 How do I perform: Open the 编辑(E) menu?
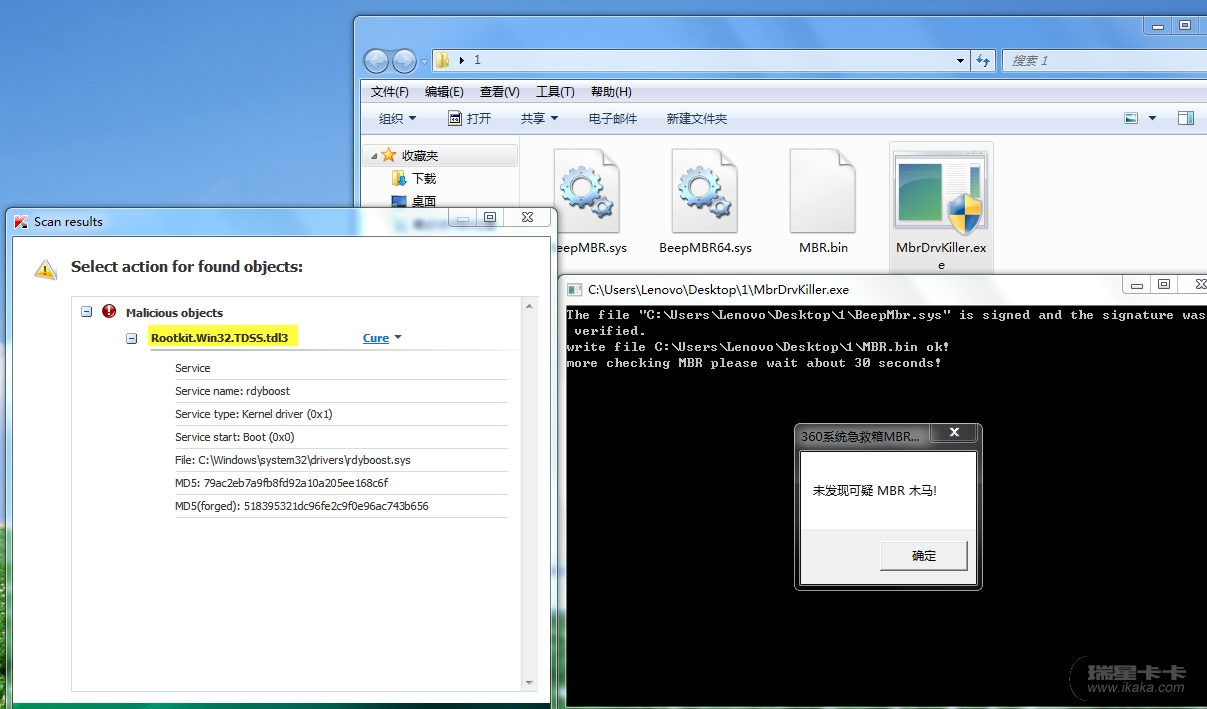444,91
